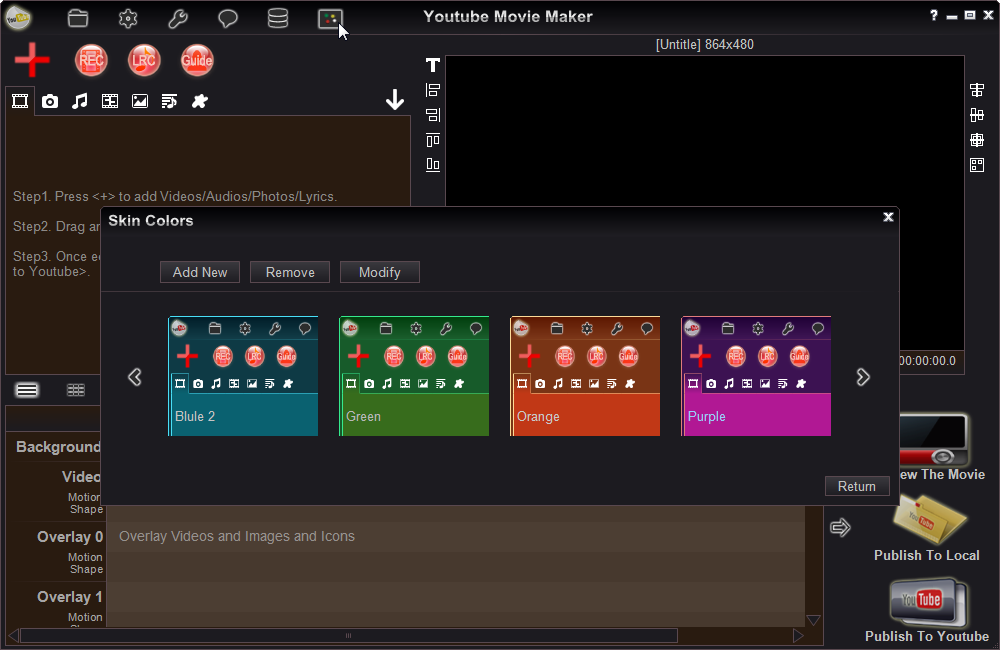Toggle the list view timeline mode
The image size is (1000, 650).
click(27, 390)
